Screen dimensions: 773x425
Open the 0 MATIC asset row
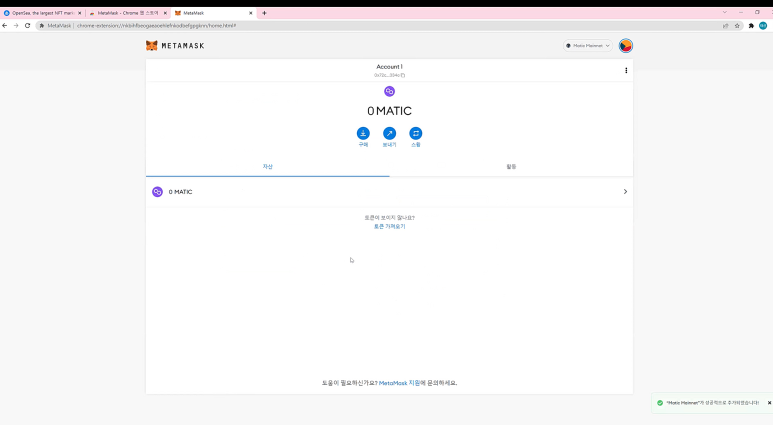(389, 192)
